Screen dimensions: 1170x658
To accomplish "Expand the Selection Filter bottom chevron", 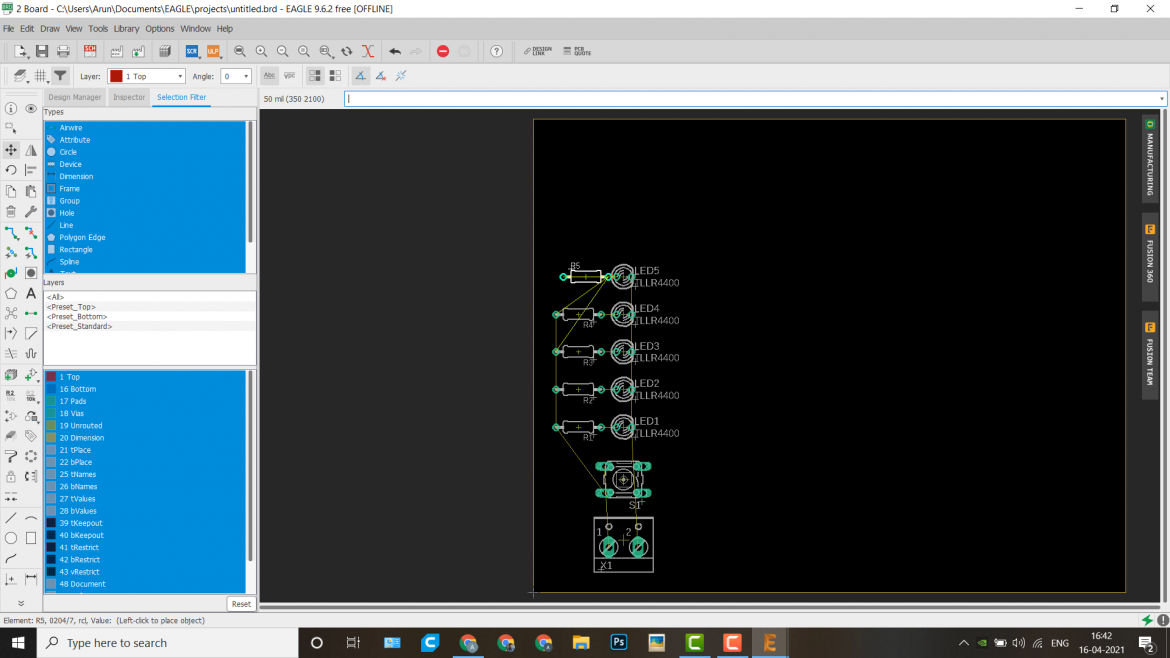I will (20, 603).
